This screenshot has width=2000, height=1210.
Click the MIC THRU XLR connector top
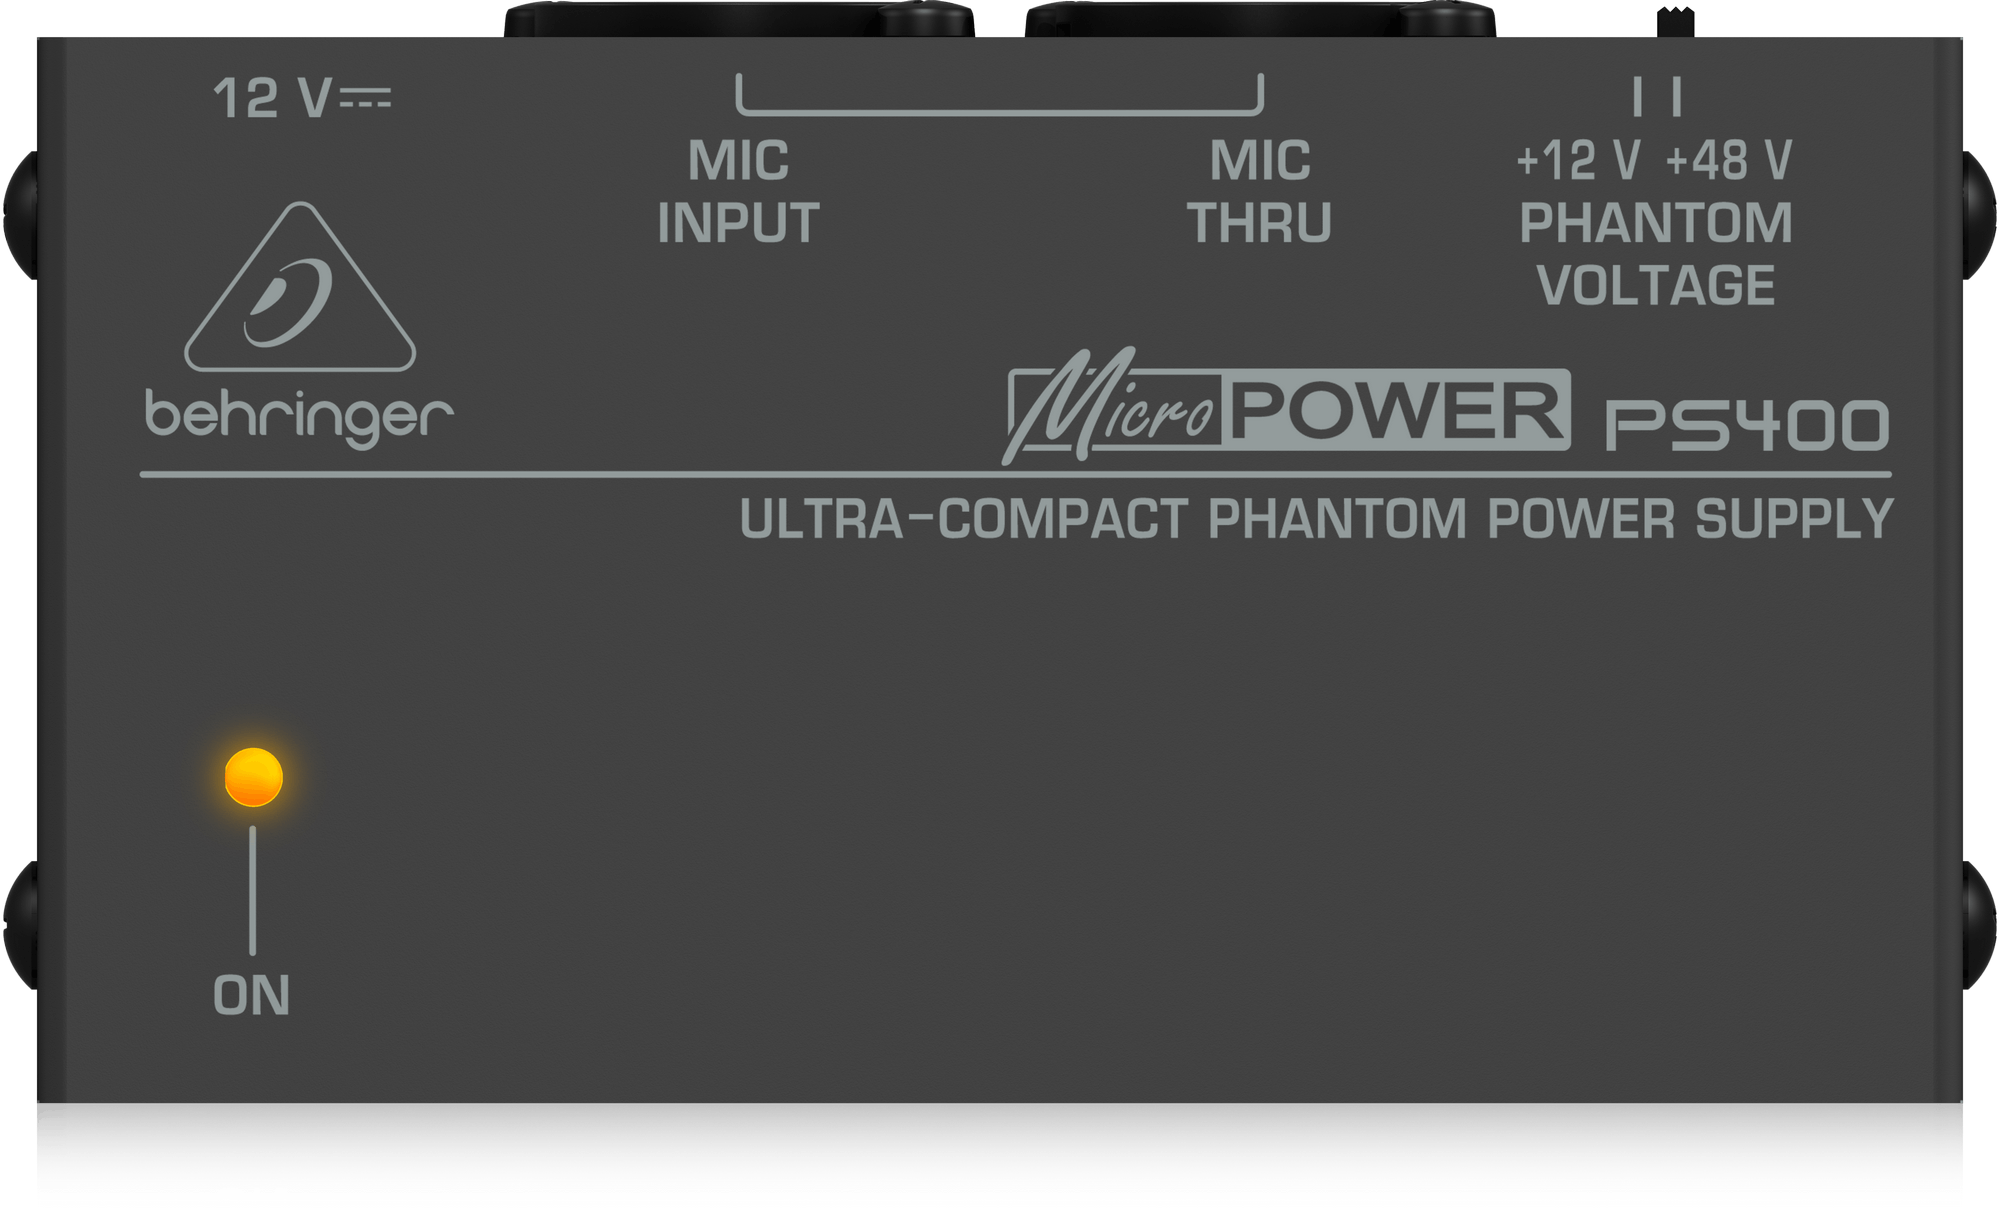tap(1260, 20)
